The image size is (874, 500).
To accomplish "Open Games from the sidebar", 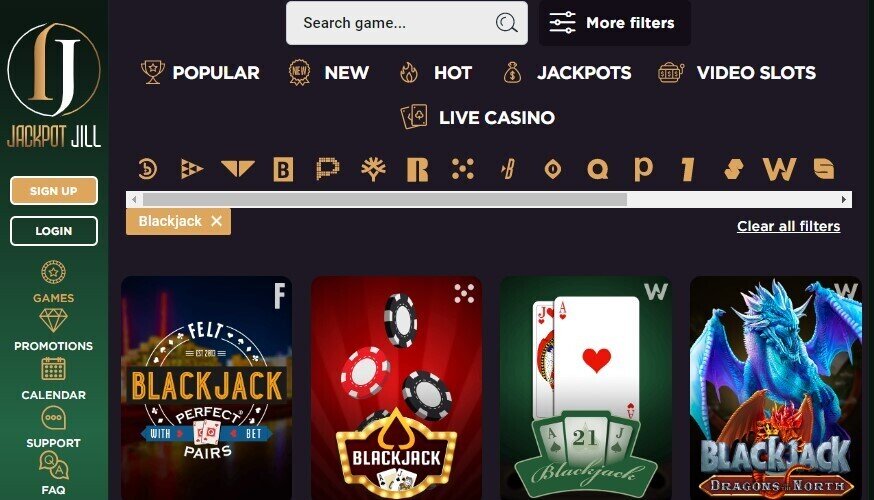I will [54, 282].
